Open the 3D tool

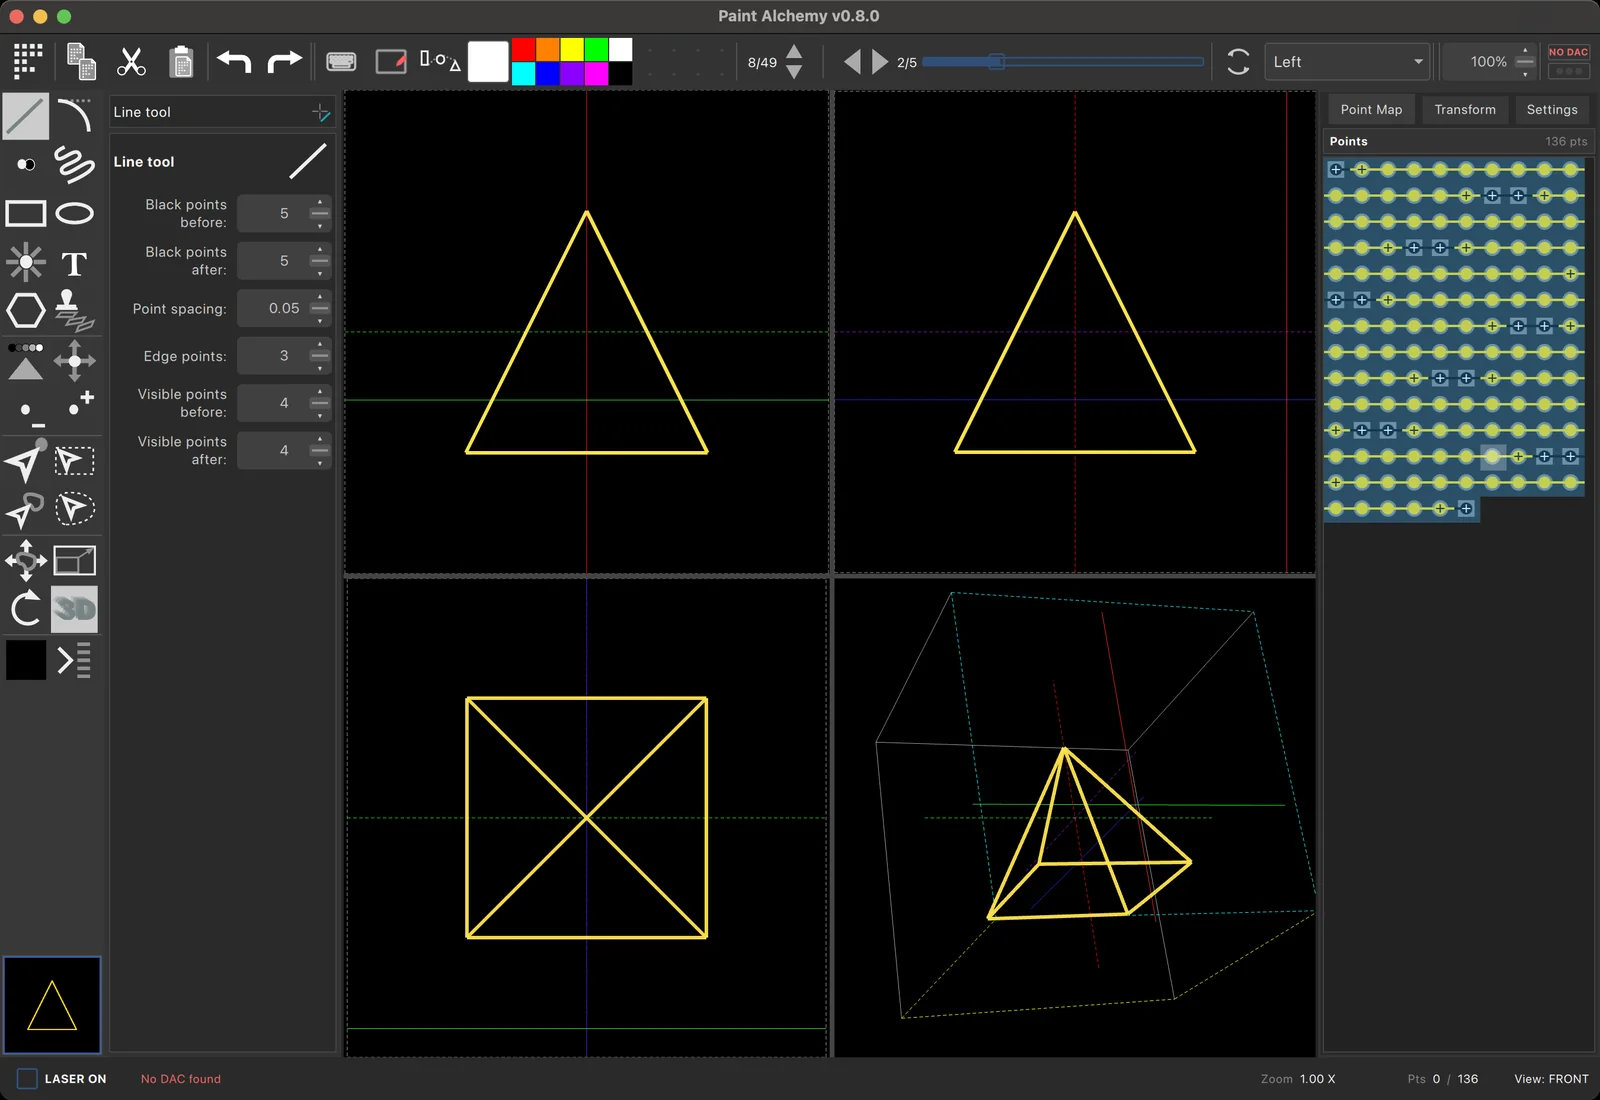(x=75, y=609)
